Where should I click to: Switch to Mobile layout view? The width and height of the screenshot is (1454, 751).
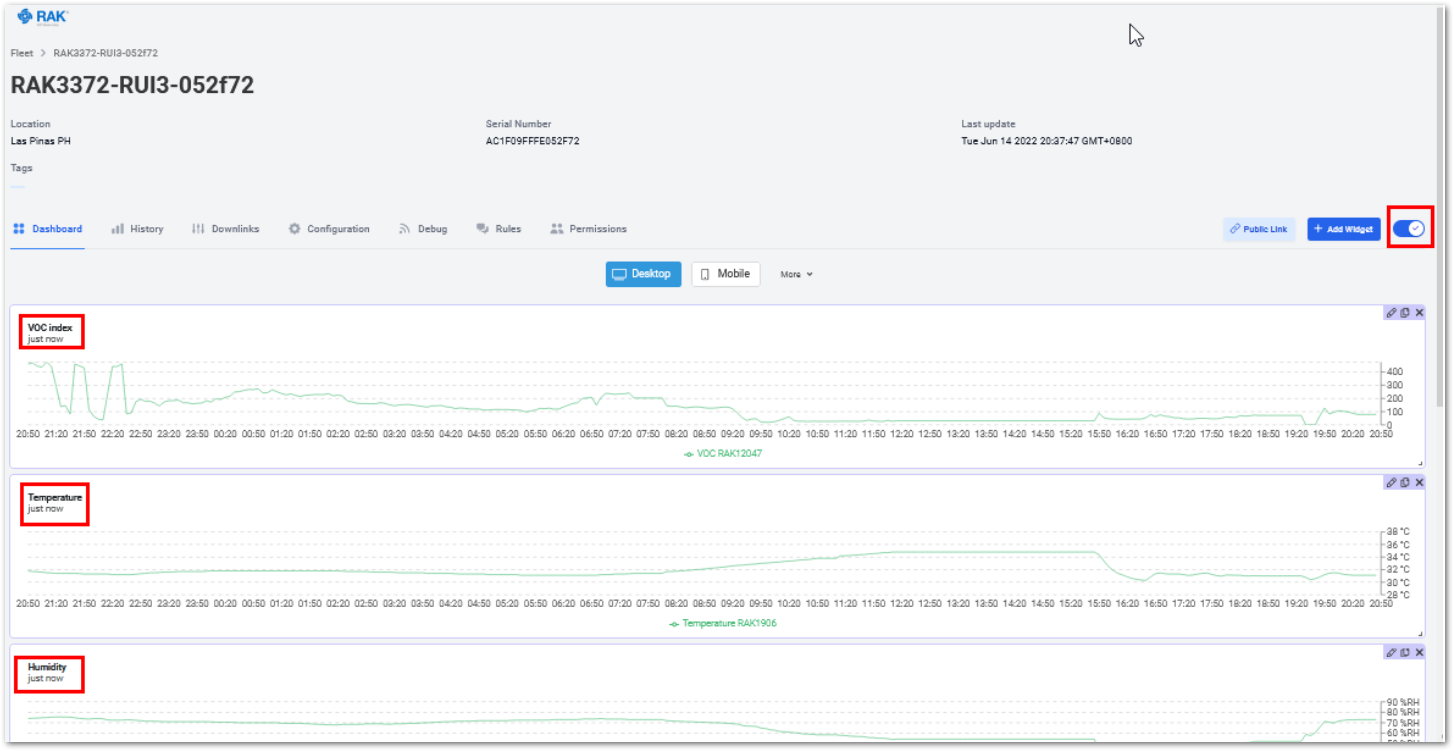726,274
